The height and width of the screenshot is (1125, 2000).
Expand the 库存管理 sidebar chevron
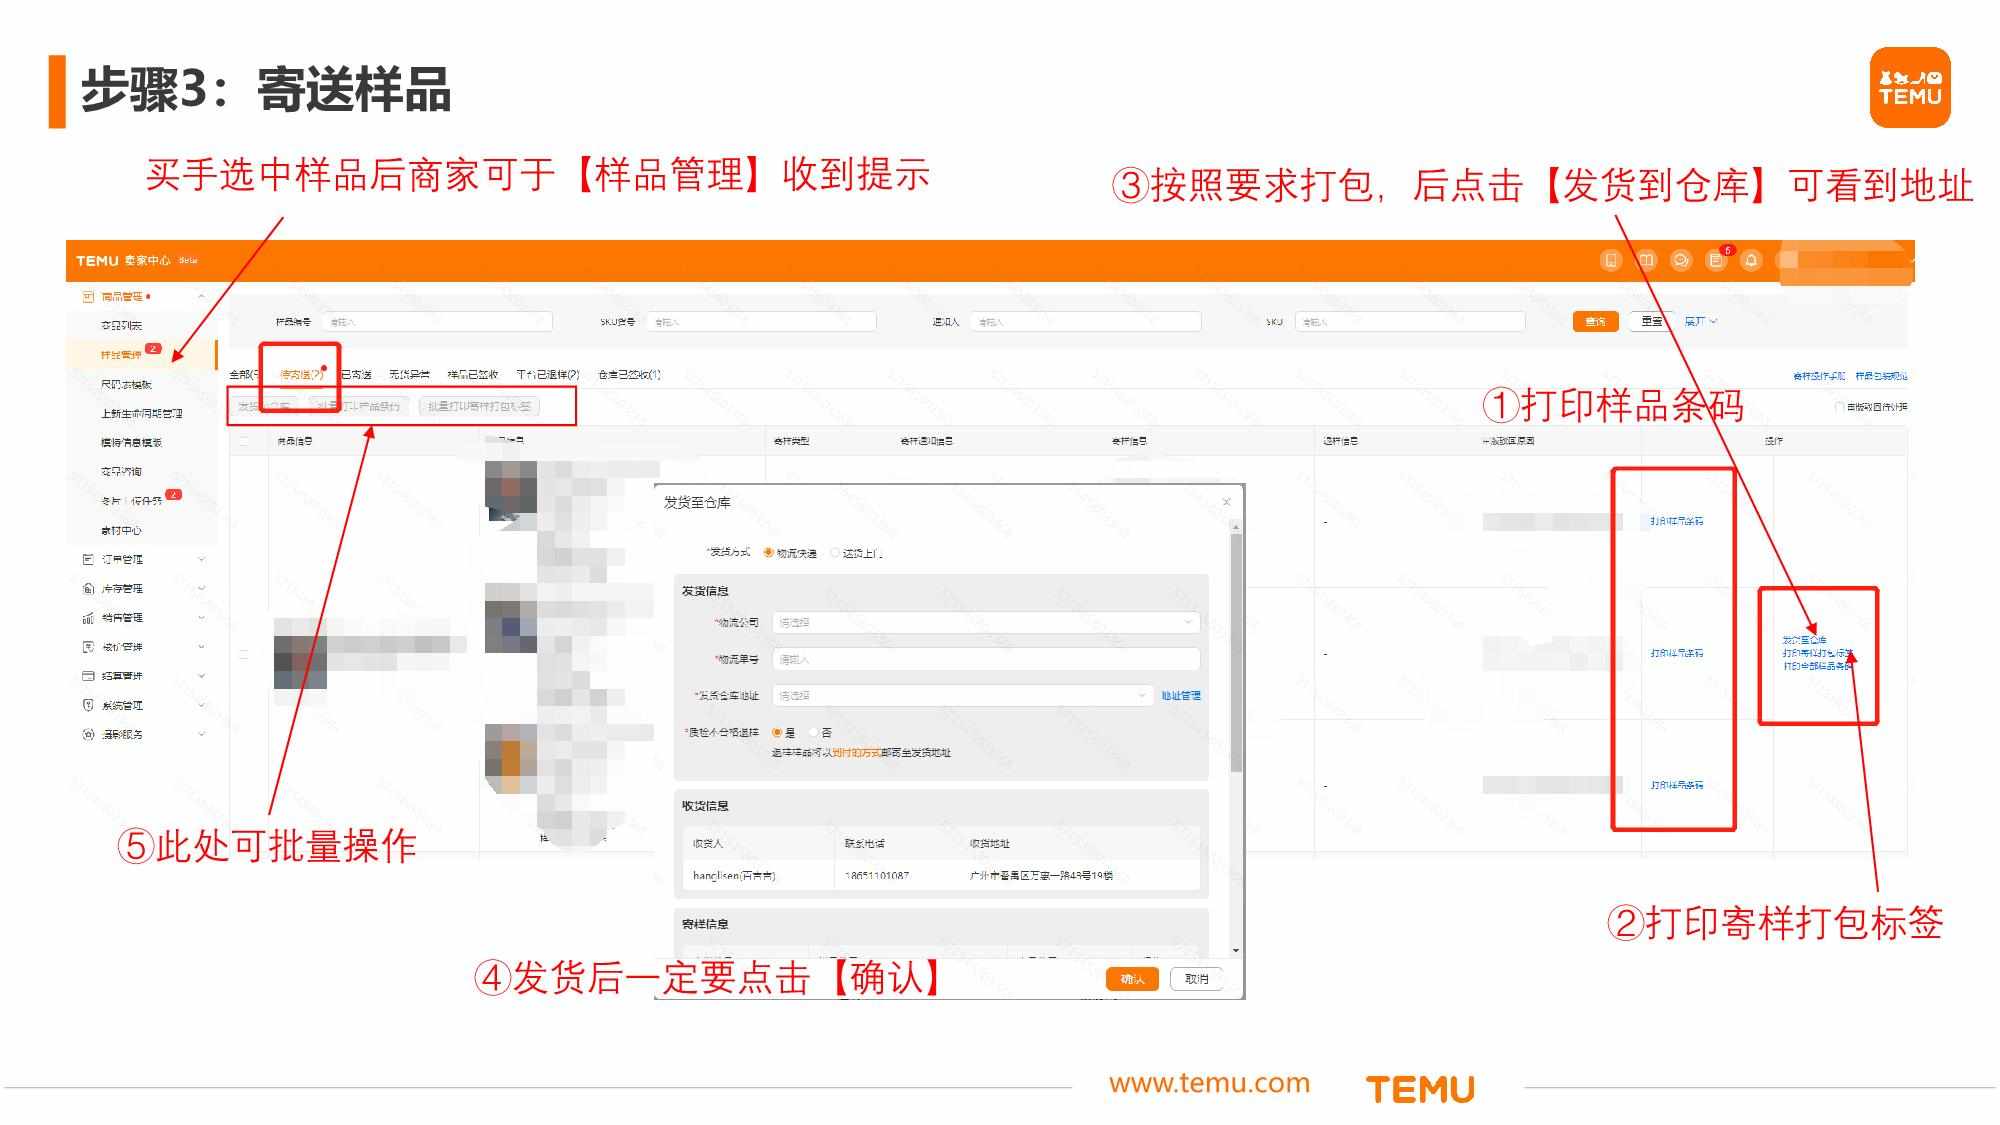click(201, 588)
